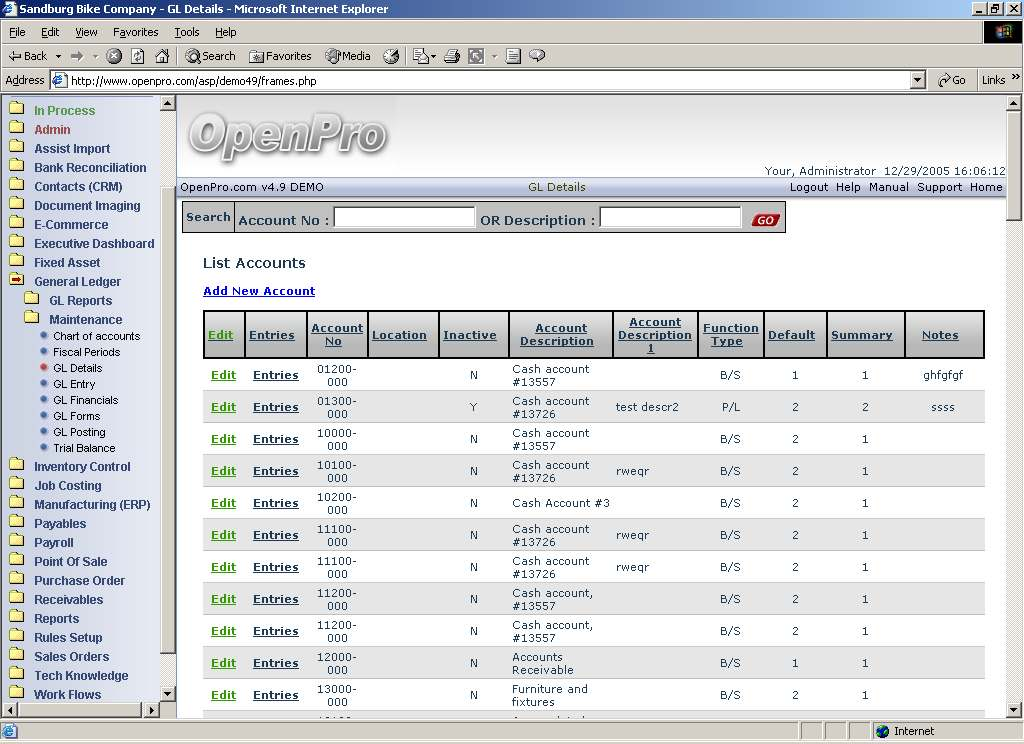Open the History icon in toolbar
The height and width of the screenshot is (744, 1024).
(391, 56)
